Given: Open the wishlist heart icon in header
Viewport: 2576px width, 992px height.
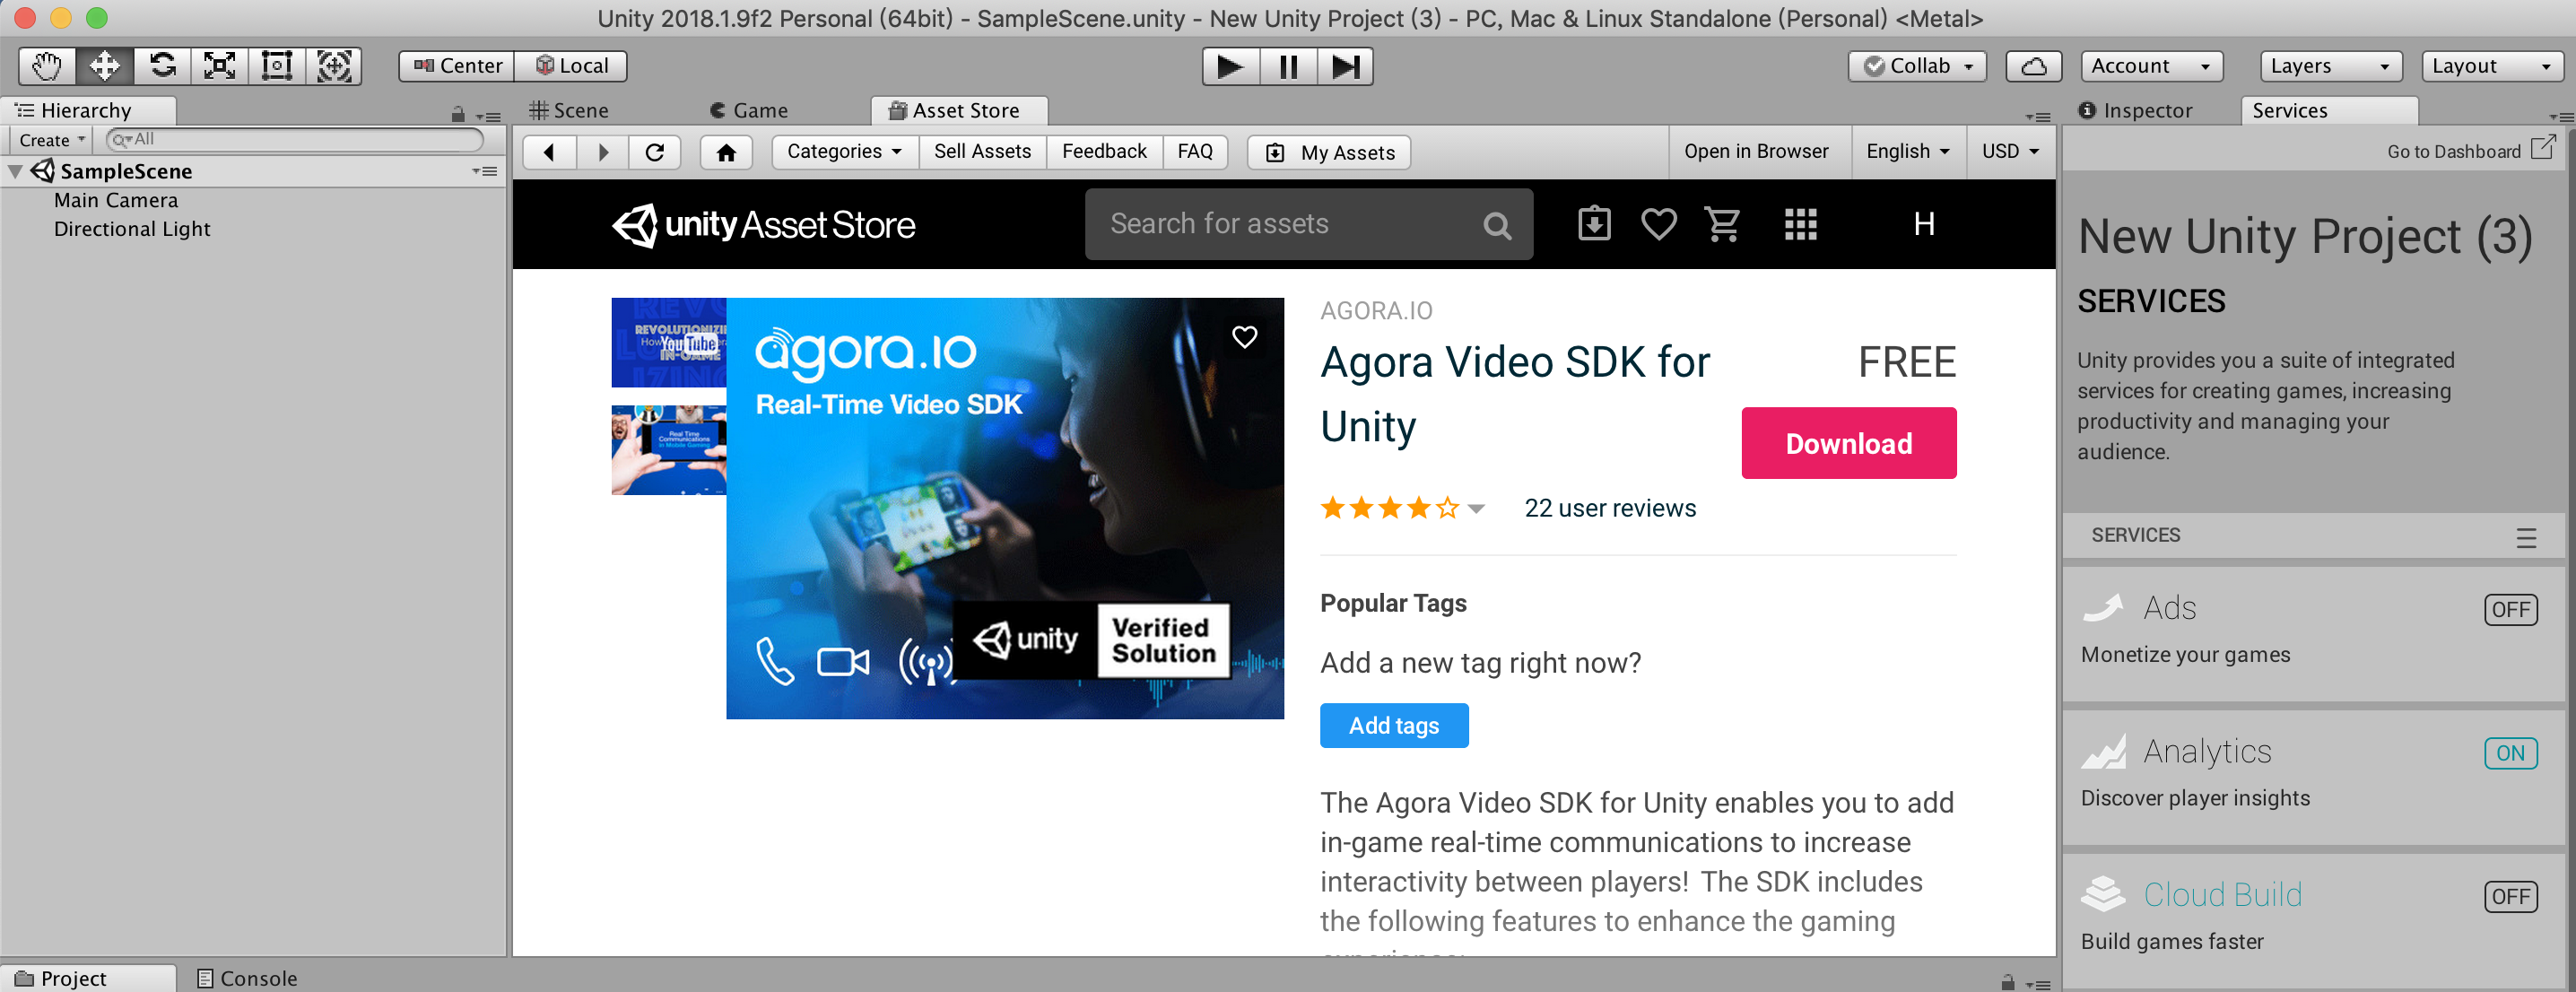Looking at the screenshot, I should coord(1658,224).
